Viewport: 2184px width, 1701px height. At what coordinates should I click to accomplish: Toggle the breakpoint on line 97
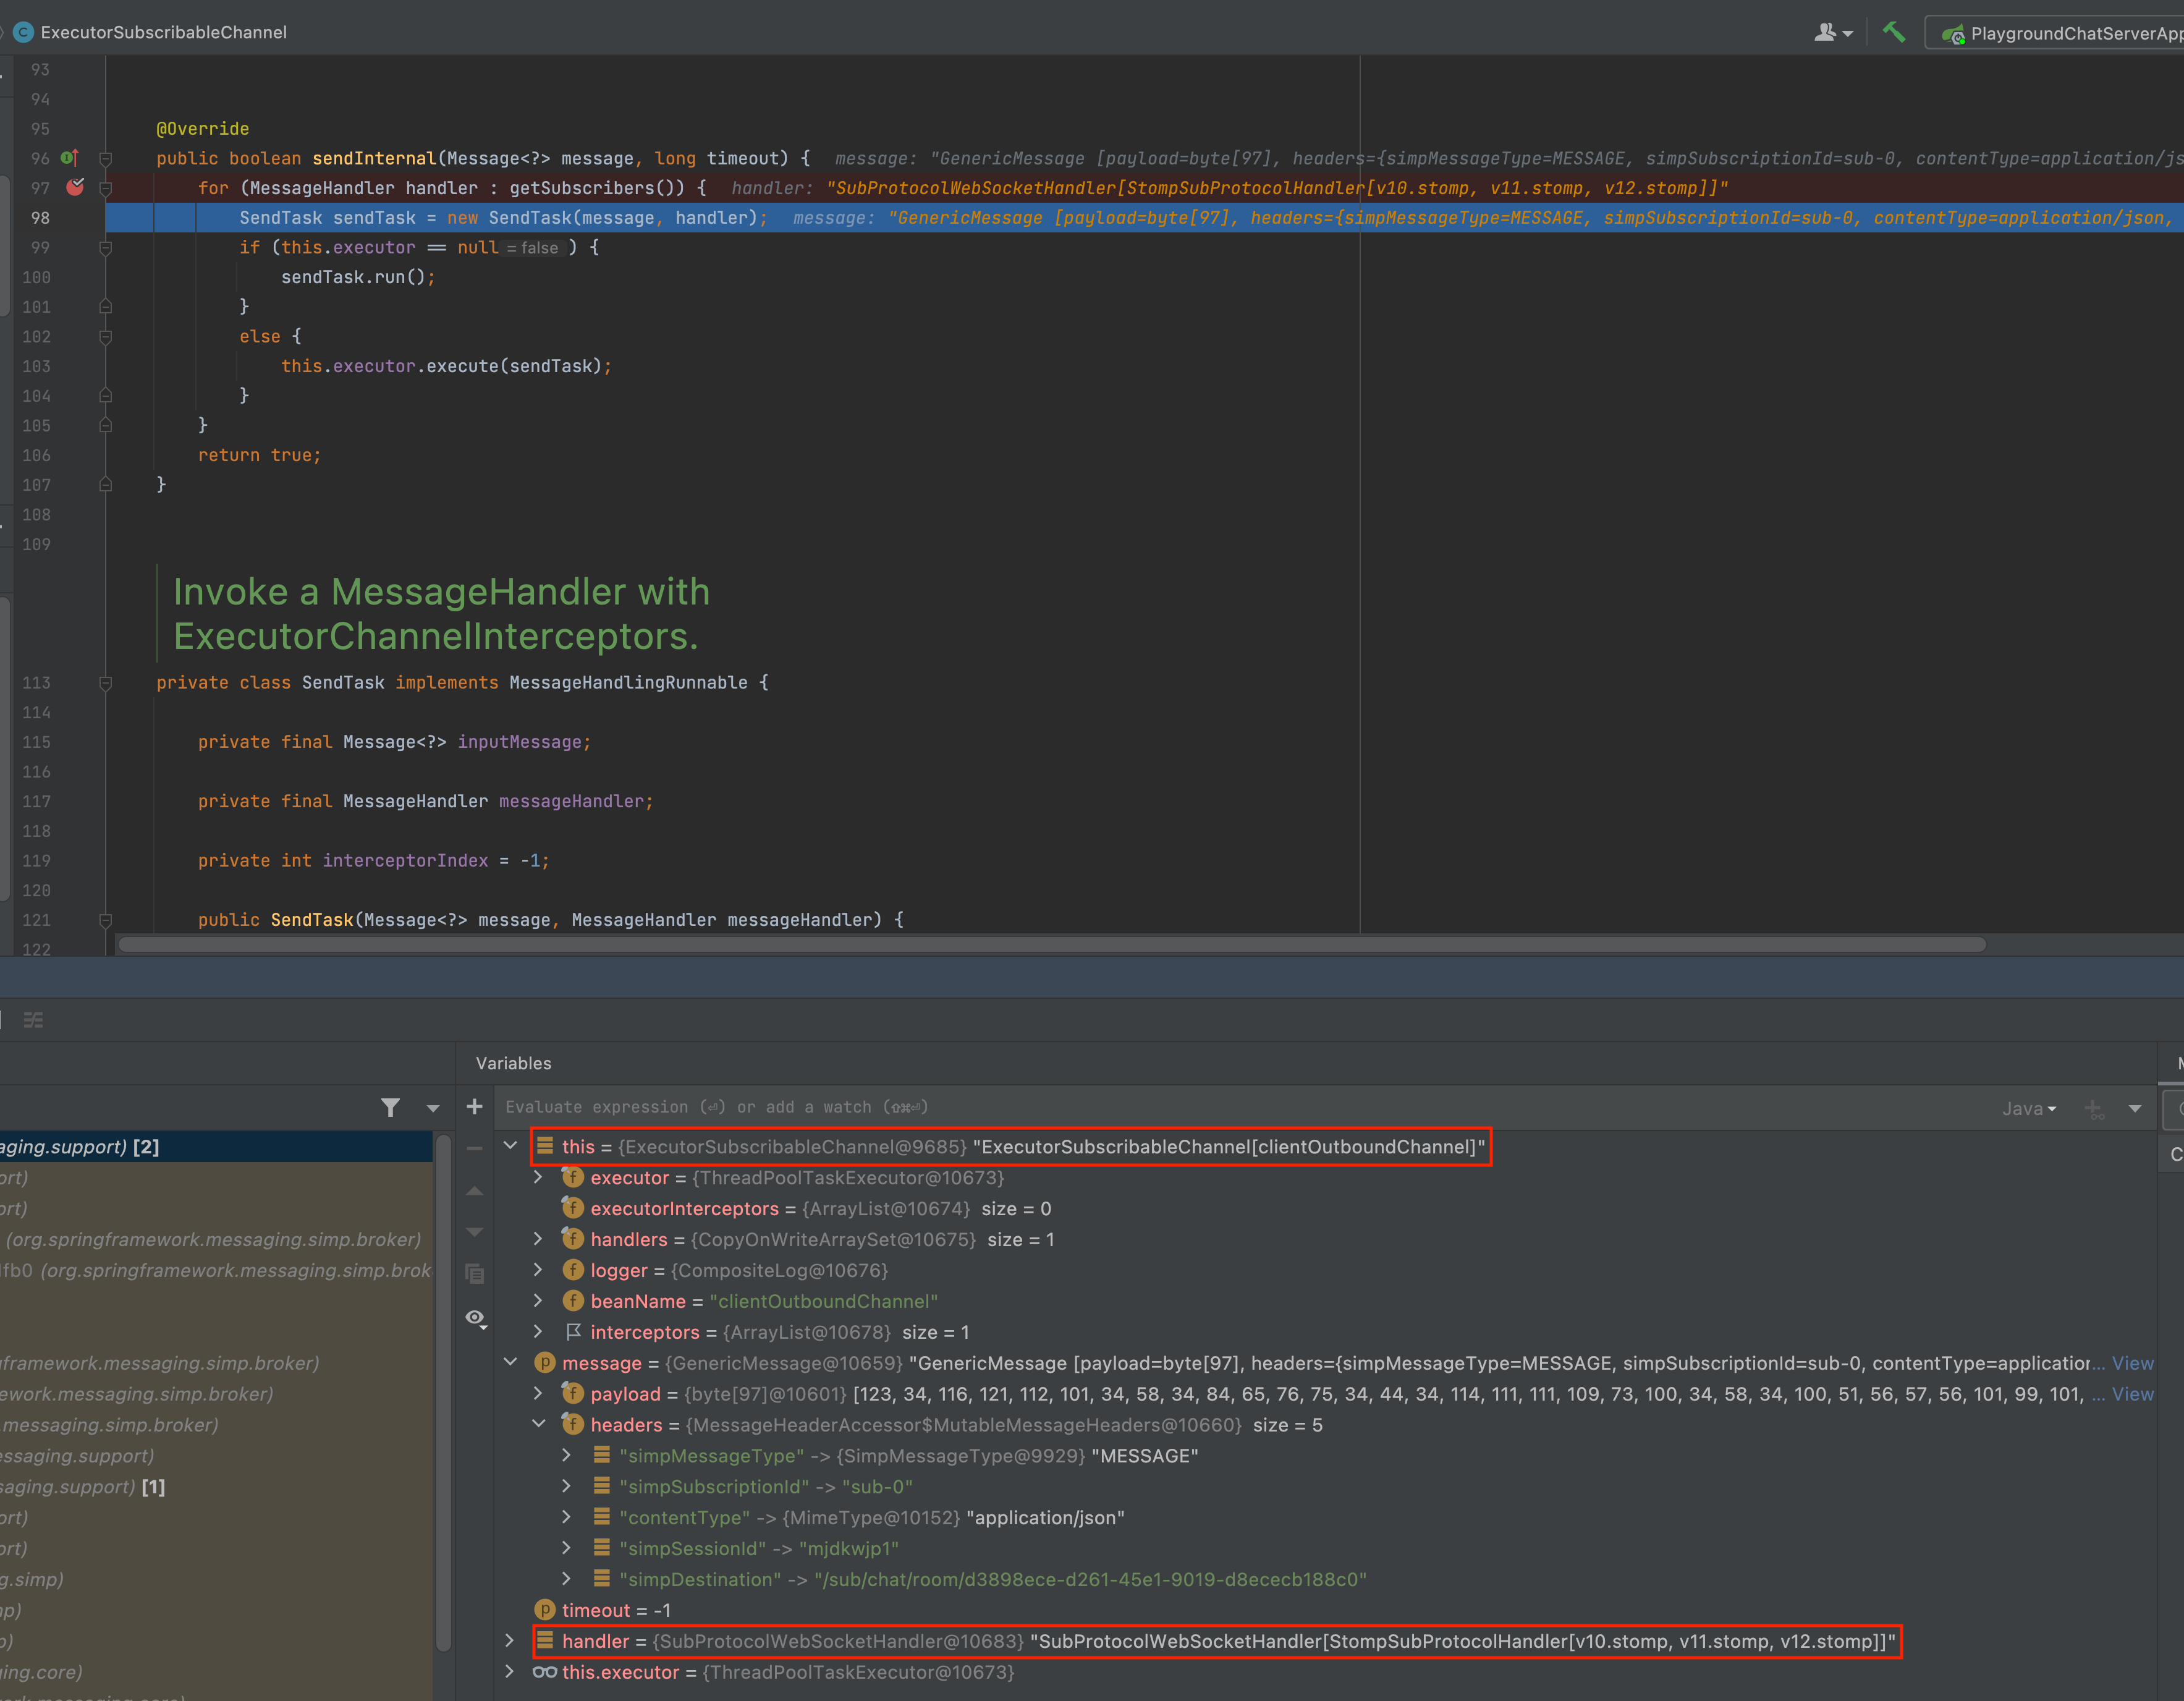(x=75, y=187)
